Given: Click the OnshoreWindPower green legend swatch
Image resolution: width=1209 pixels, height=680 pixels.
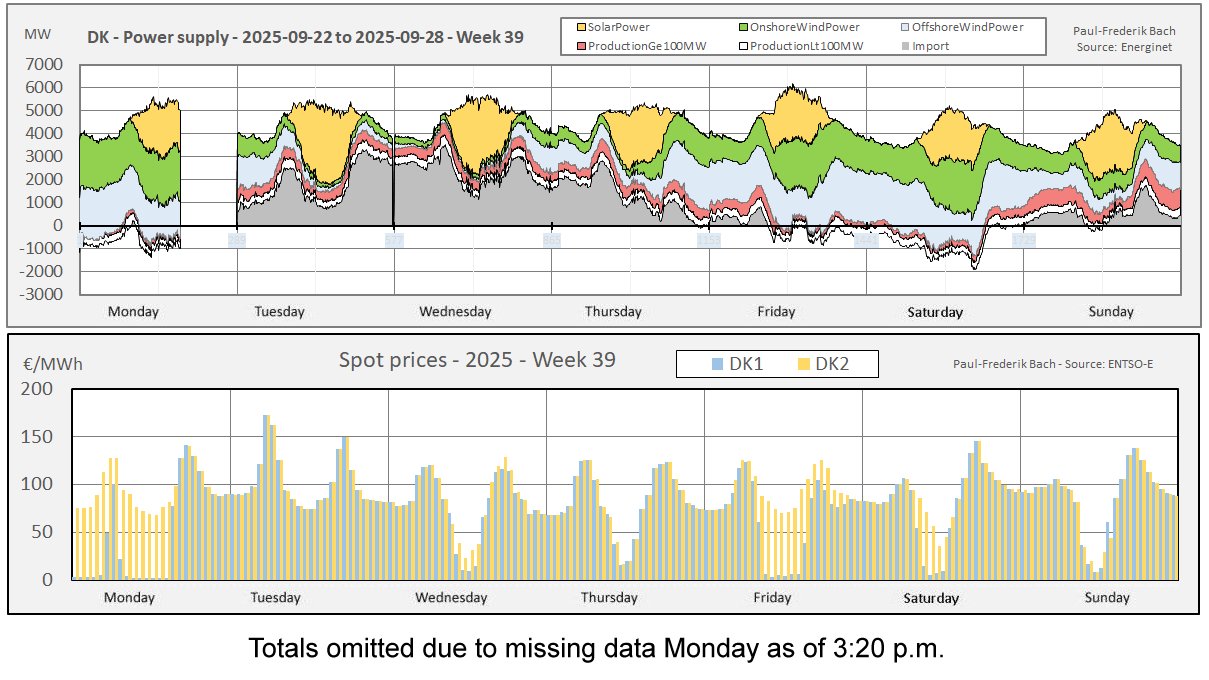Looking at the screenshot, I should pyautogui.click(x=741, y=28).
